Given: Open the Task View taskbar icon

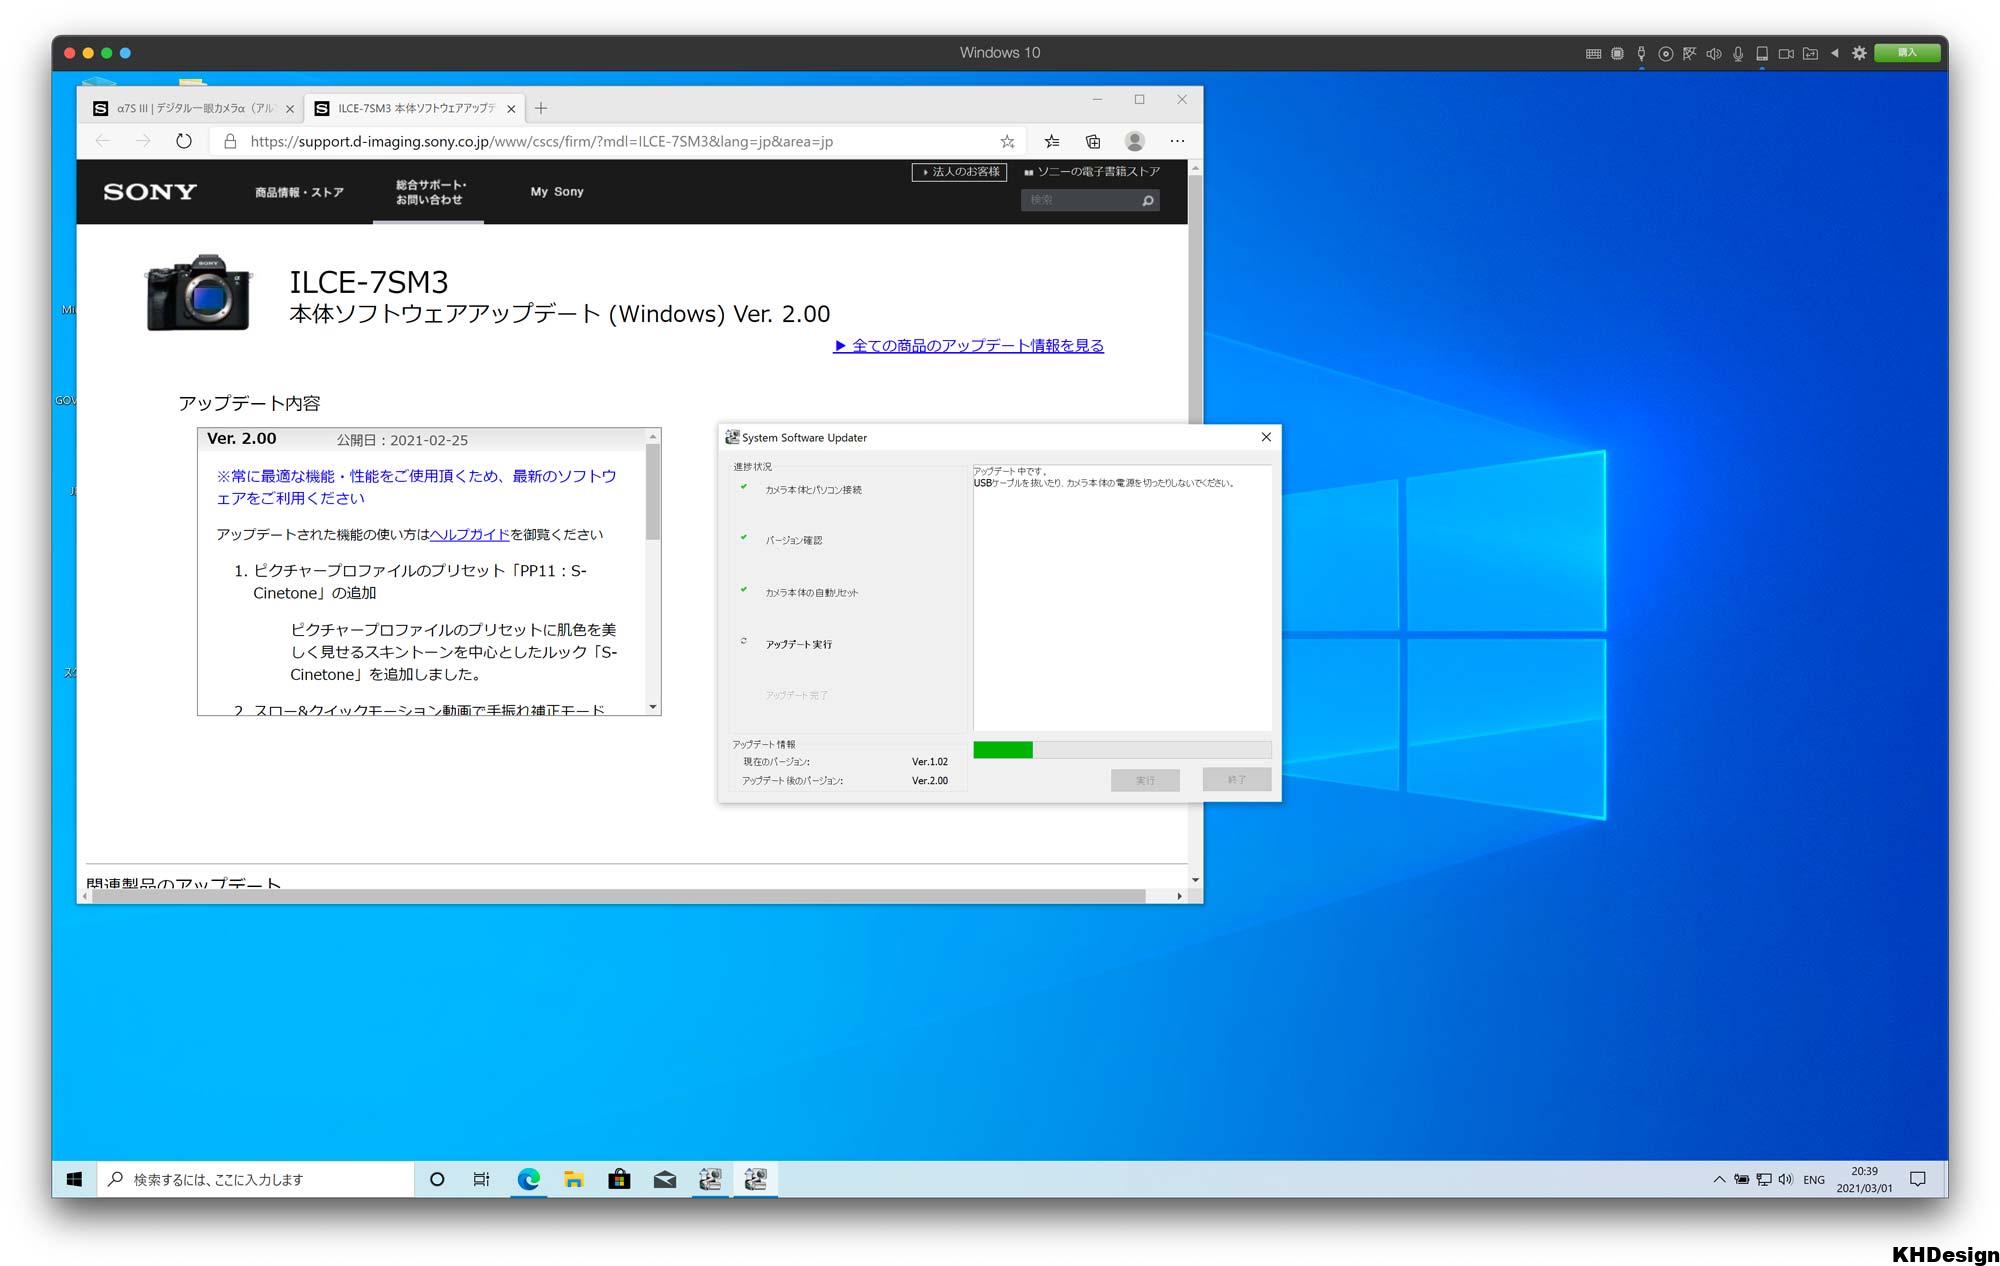Looking at the screenshot, I should click(481, 1179).
